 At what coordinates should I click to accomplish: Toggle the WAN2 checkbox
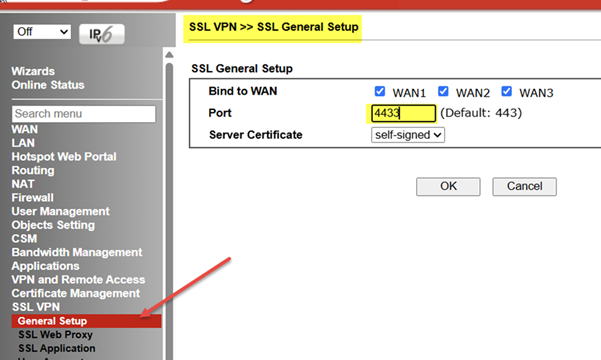pos(443,91)
